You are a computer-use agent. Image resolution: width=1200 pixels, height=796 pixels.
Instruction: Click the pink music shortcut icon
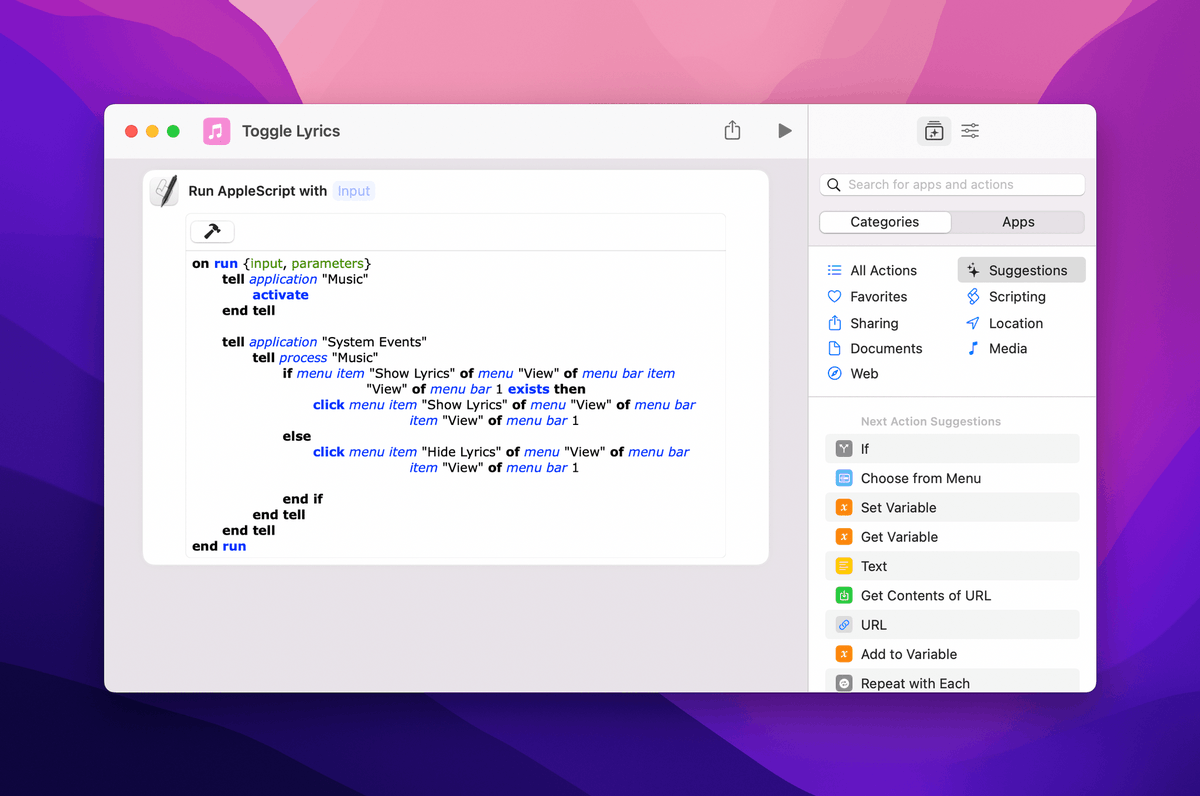(216, 131)
